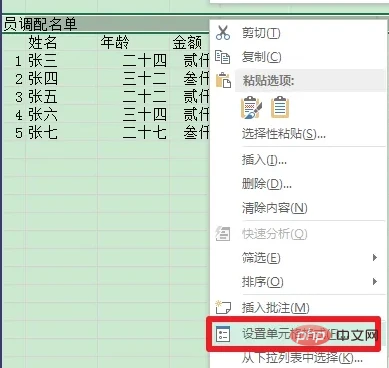Click the 金额 header cell
The height and width of the screenshot is (368, 389).
[x=190, y=42]
